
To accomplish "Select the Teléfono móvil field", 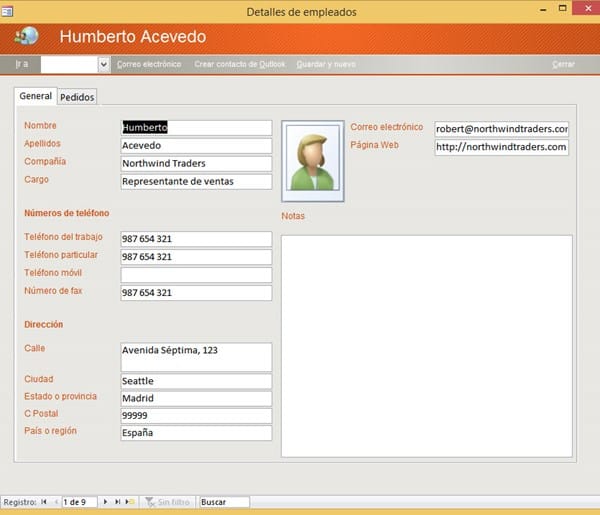I will point(196,275).
